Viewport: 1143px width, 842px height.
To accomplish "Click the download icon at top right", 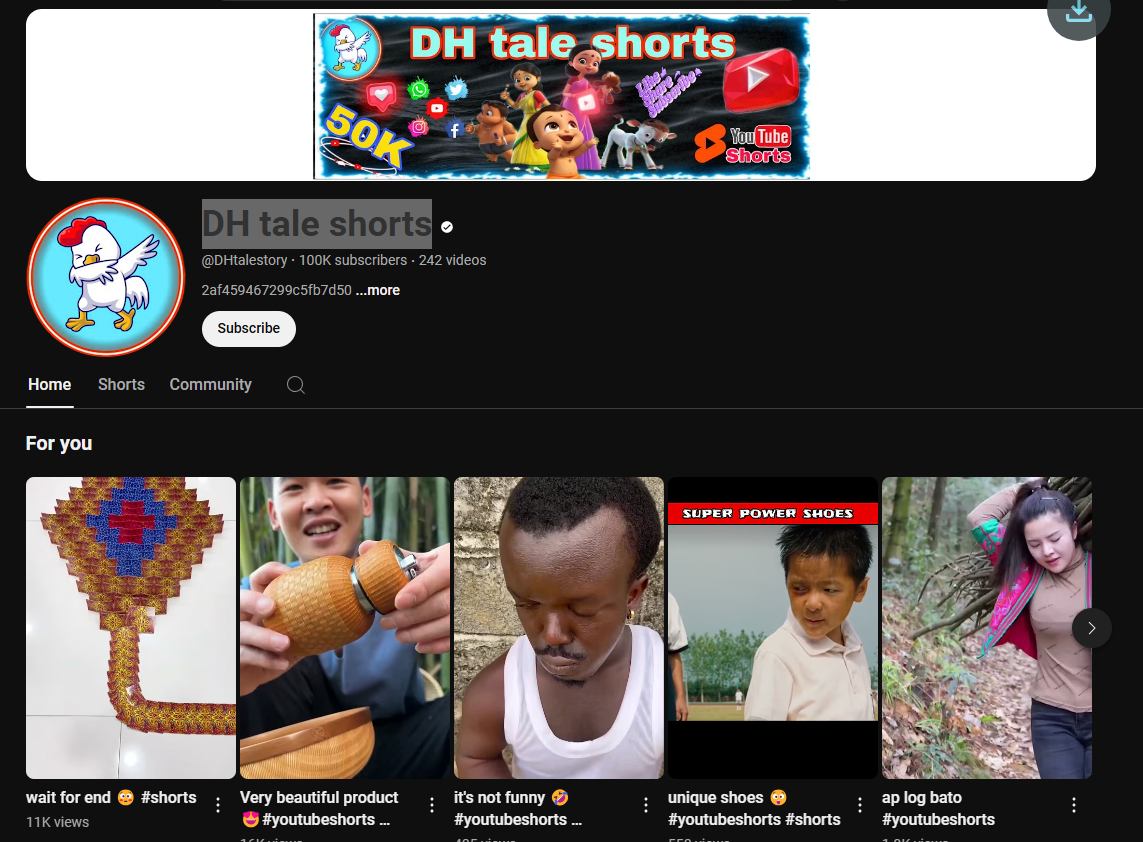I will click(x=1078, y=11).
